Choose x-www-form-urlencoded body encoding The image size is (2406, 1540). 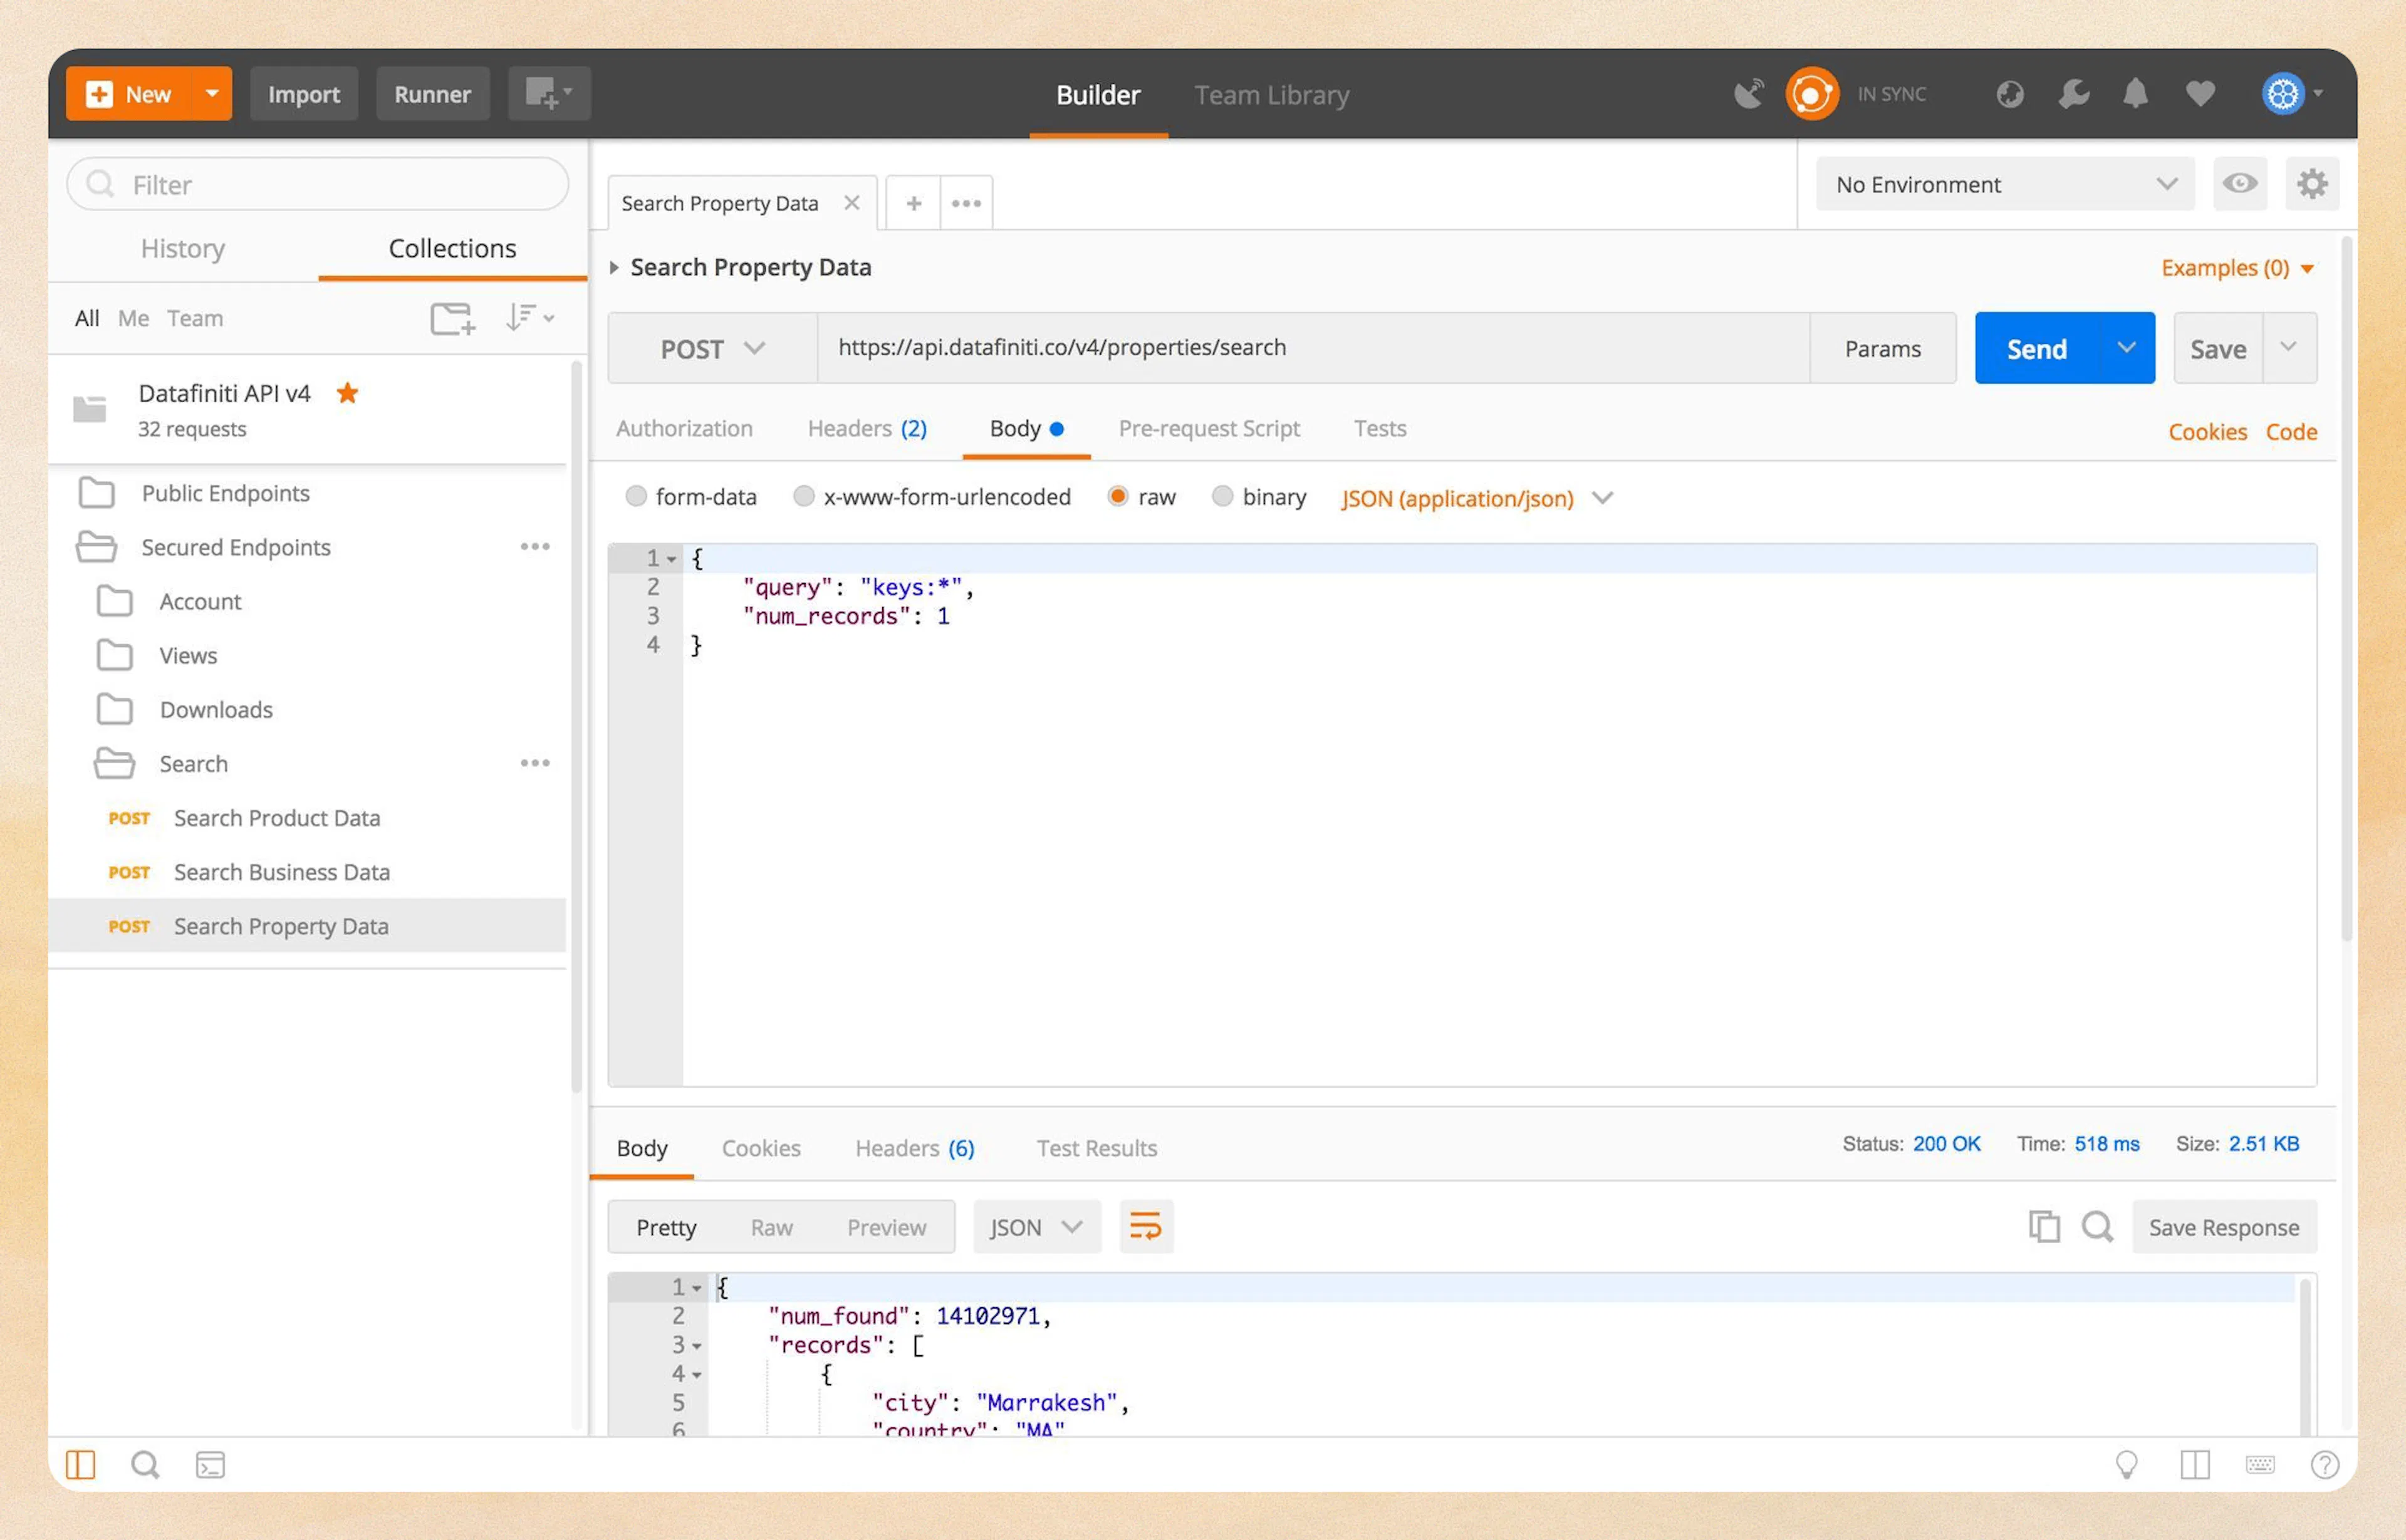[804, 497]
